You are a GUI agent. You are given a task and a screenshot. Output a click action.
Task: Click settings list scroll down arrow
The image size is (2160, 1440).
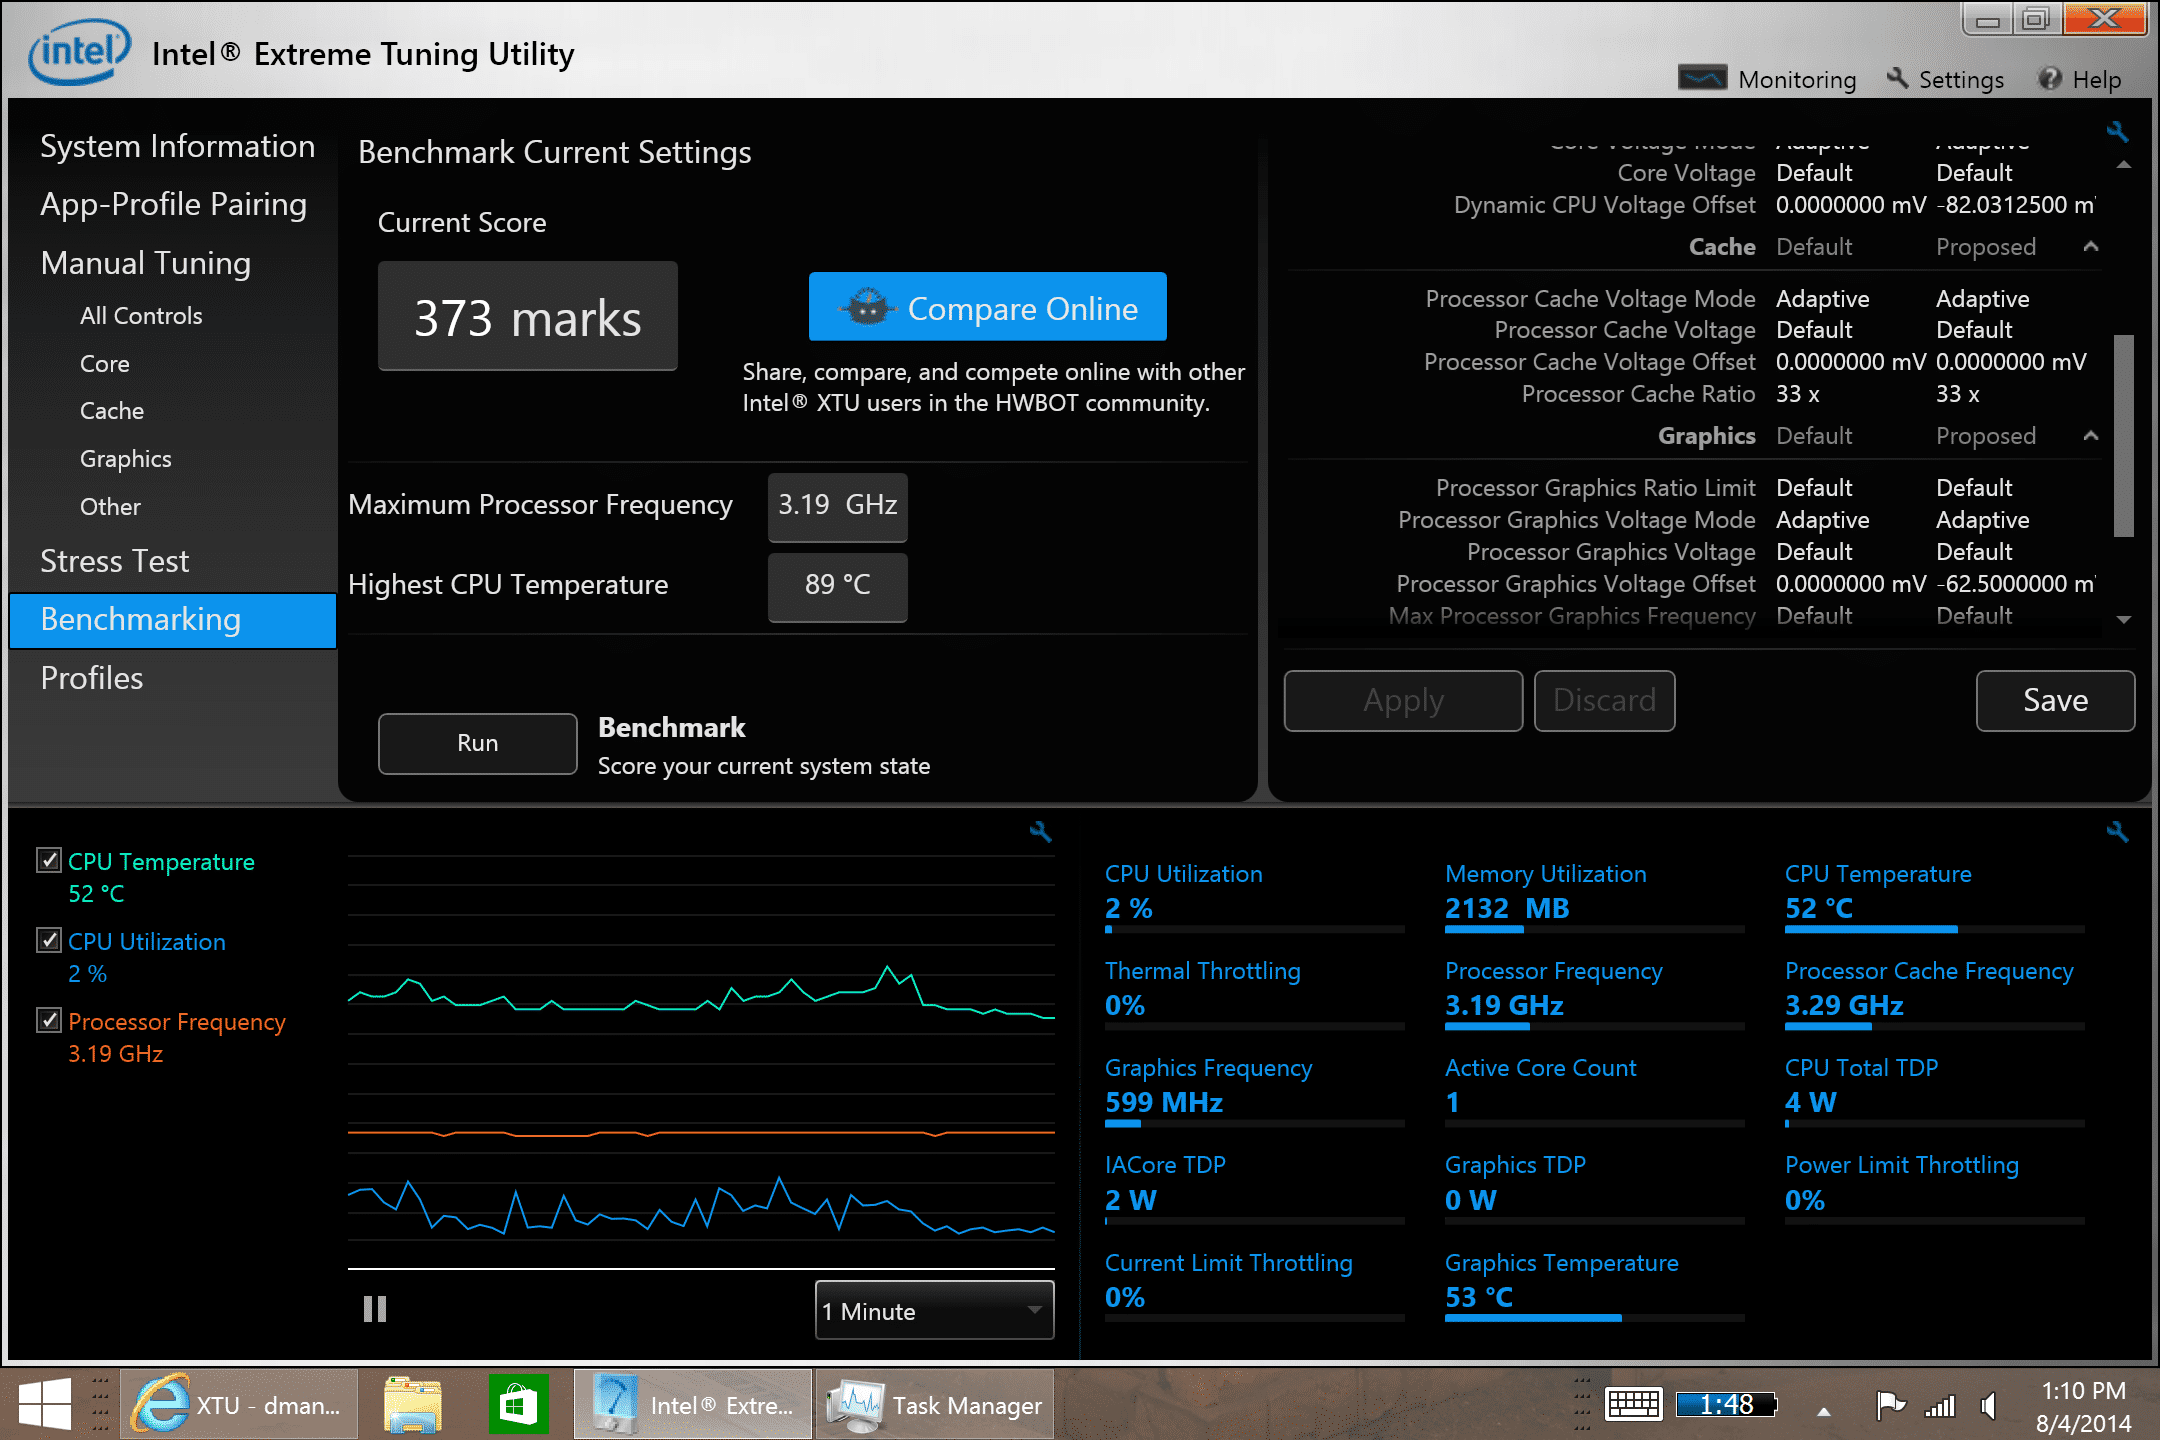tap(2124, 620)
